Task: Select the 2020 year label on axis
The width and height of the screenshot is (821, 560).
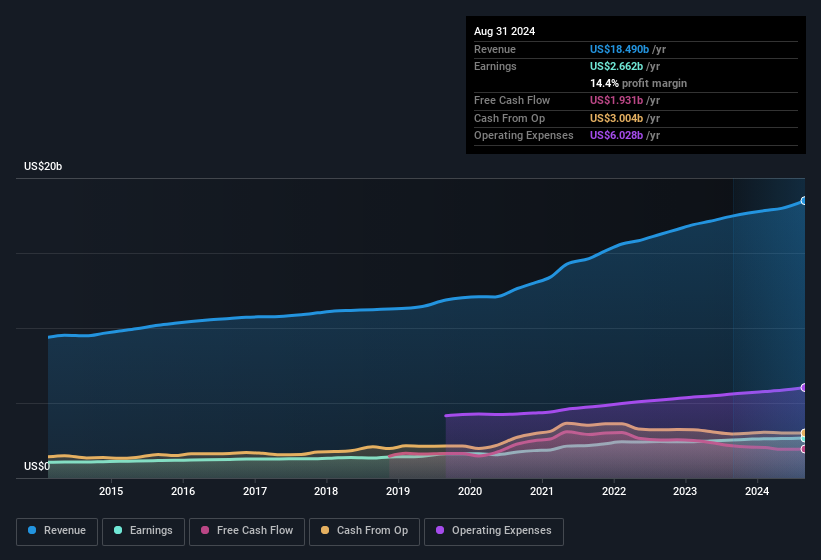Action: (470, 491)
